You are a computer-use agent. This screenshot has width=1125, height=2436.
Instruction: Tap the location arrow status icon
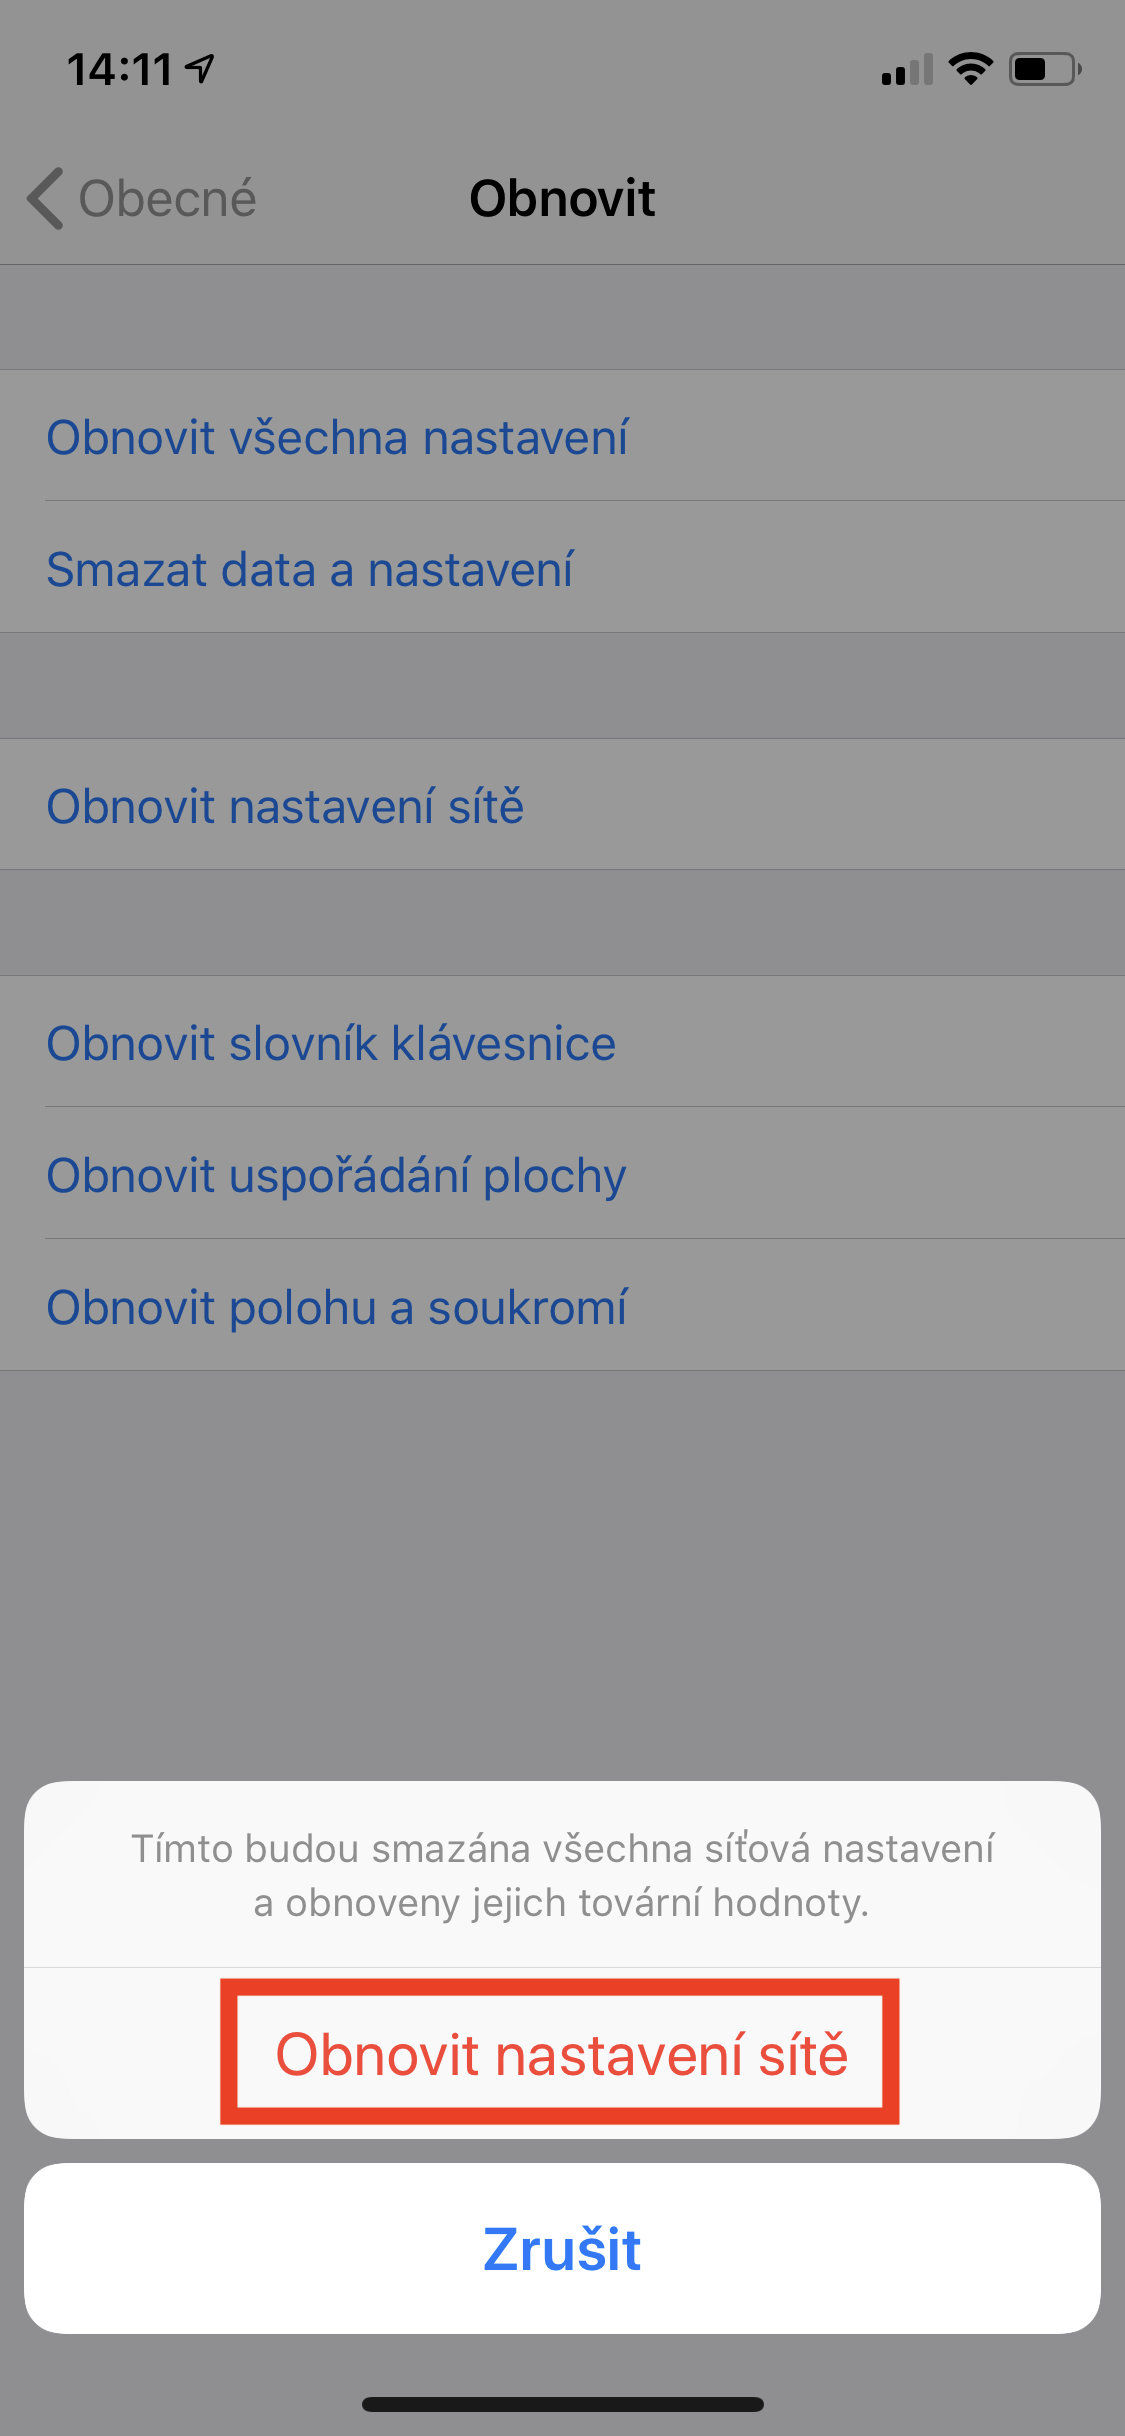(201, 69)
